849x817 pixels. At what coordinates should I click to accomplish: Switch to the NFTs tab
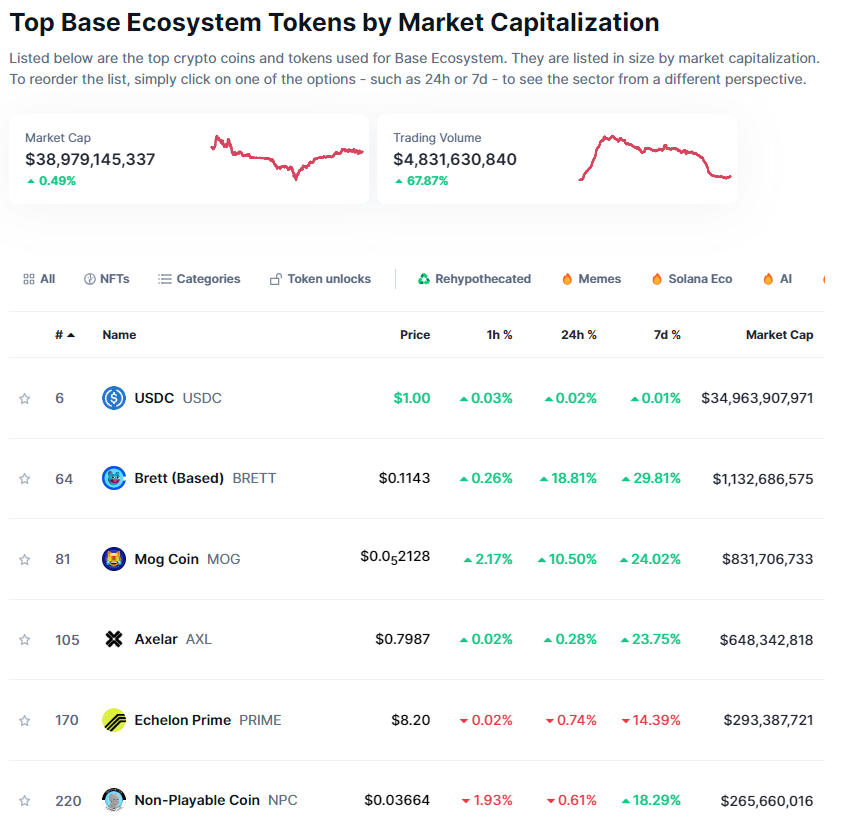(x=106, y=279)
